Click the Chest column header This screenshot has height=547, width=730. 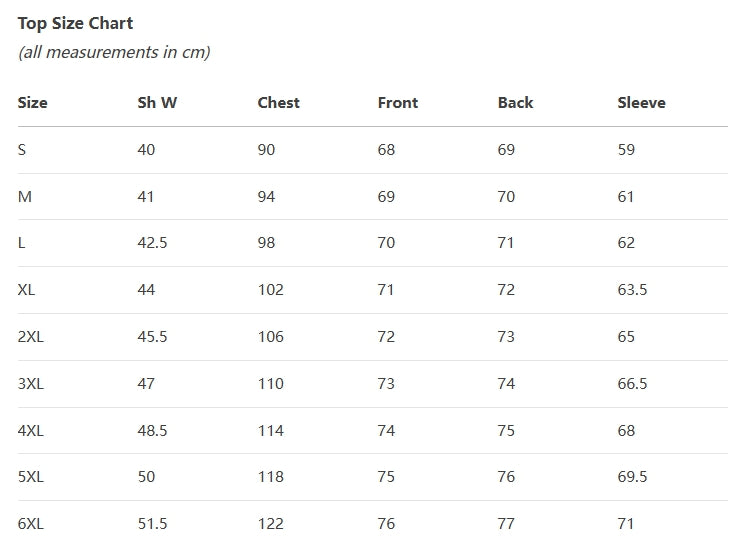pos(278,102)
